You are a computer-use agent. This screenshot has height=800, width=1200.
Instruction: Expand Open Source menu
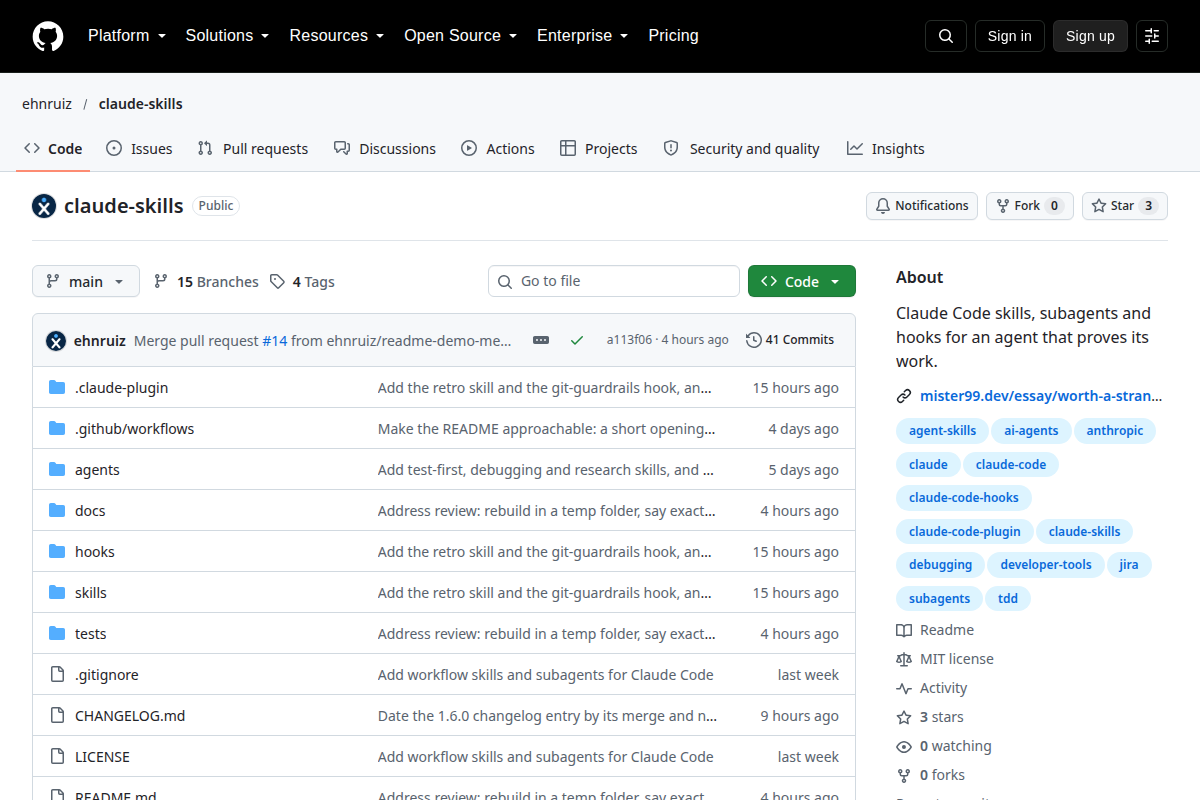tap(460, 36)
